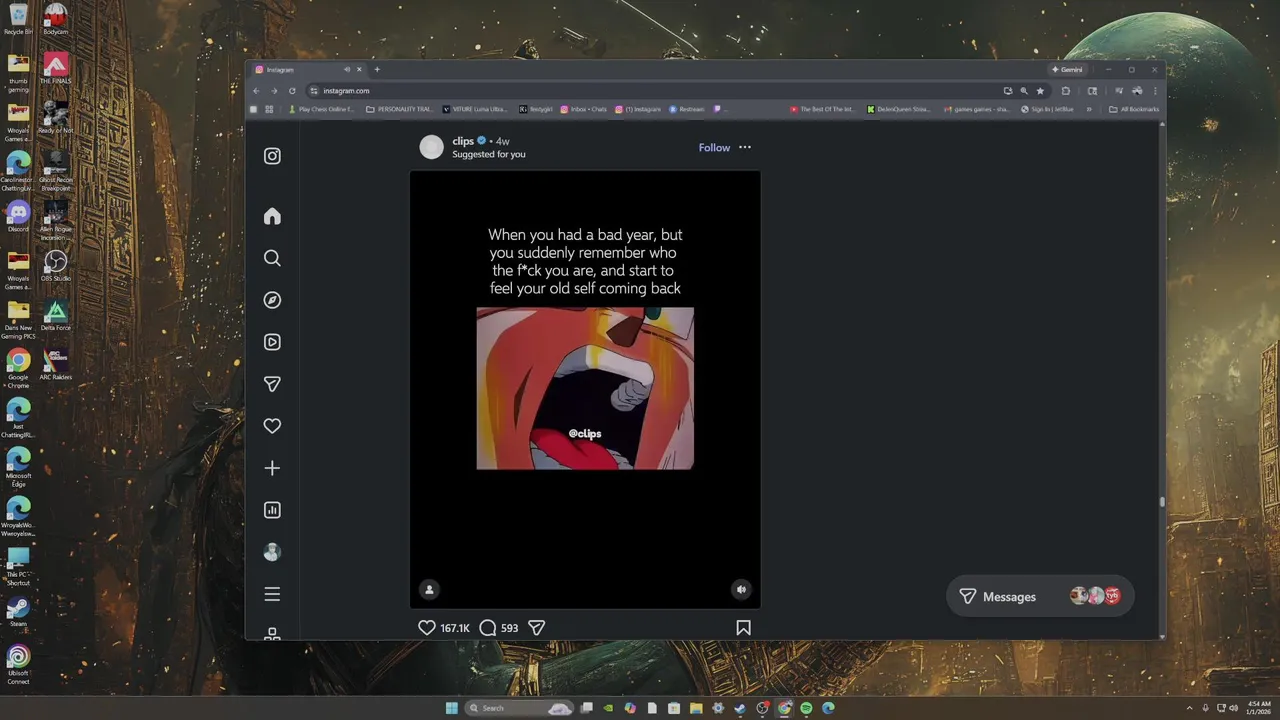Select the Discord desktop shortcut

coord(18,217)
